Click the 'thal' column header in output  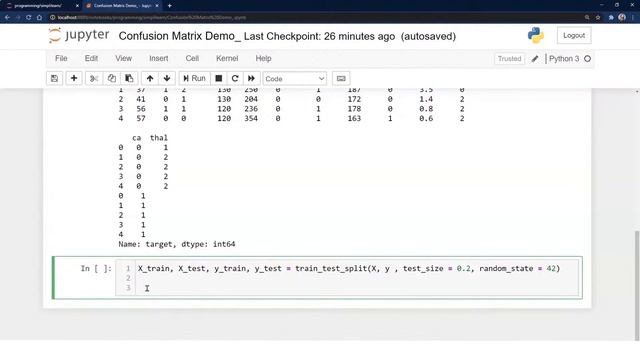[159, 138]
